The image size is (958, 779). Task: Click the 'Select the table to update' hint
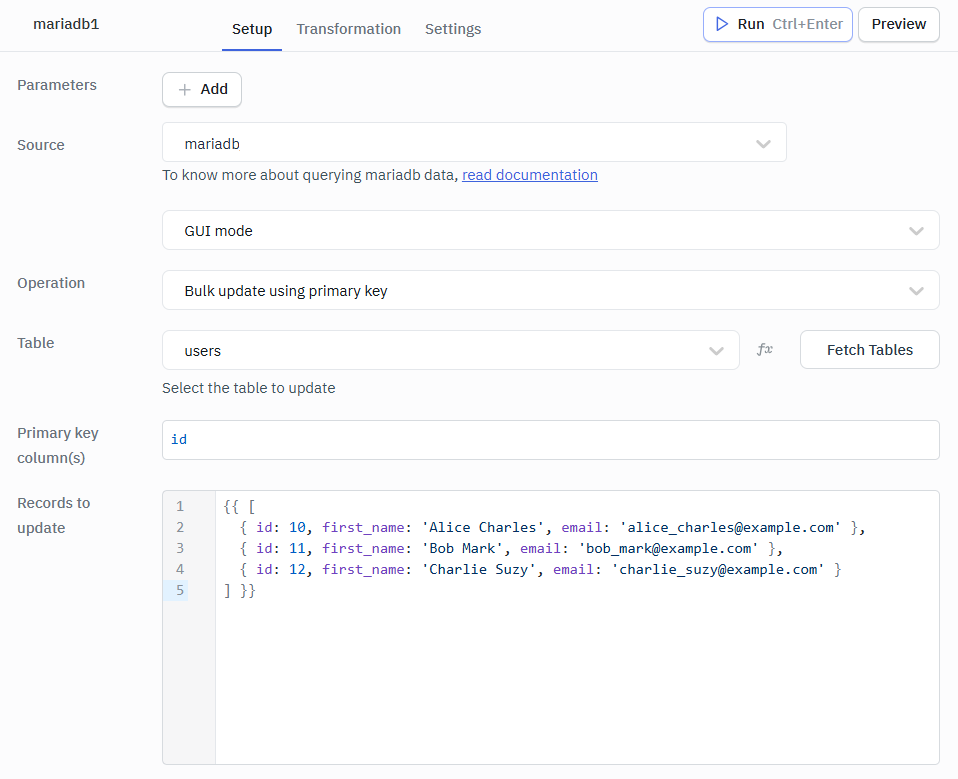click(x=249, y=388)
